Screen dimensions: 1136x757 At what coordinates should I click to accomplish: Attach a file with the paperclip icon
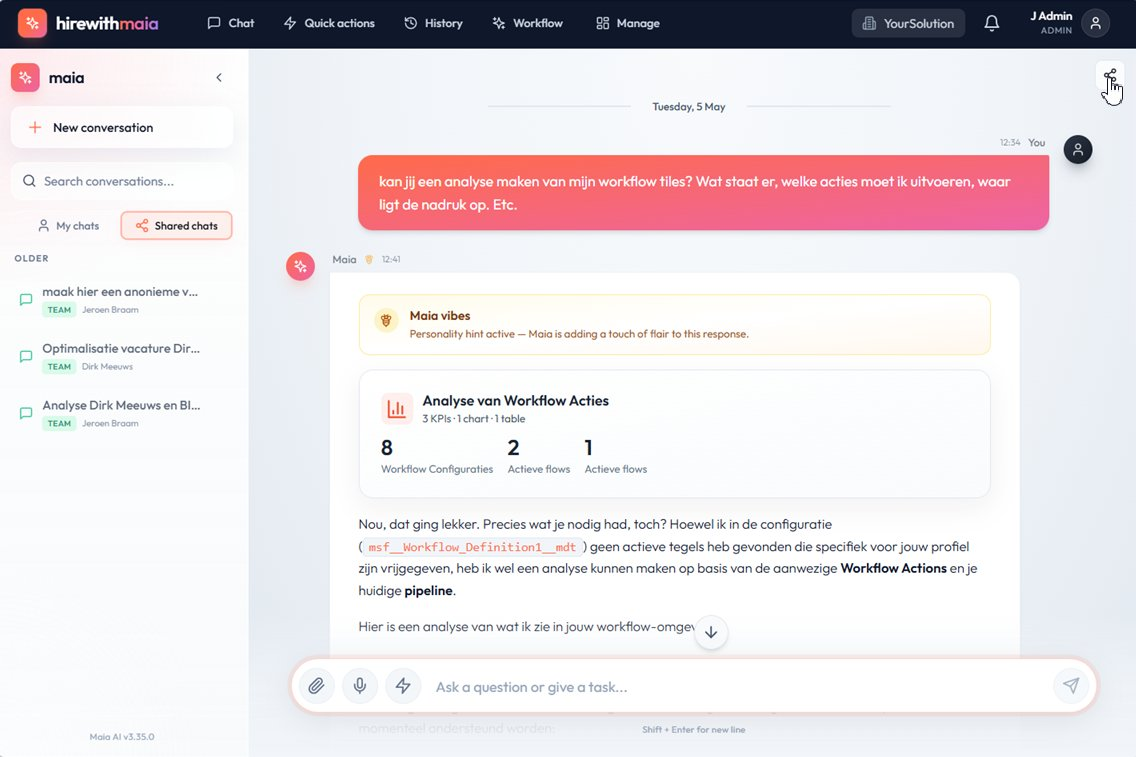click(x=316, y=686)
